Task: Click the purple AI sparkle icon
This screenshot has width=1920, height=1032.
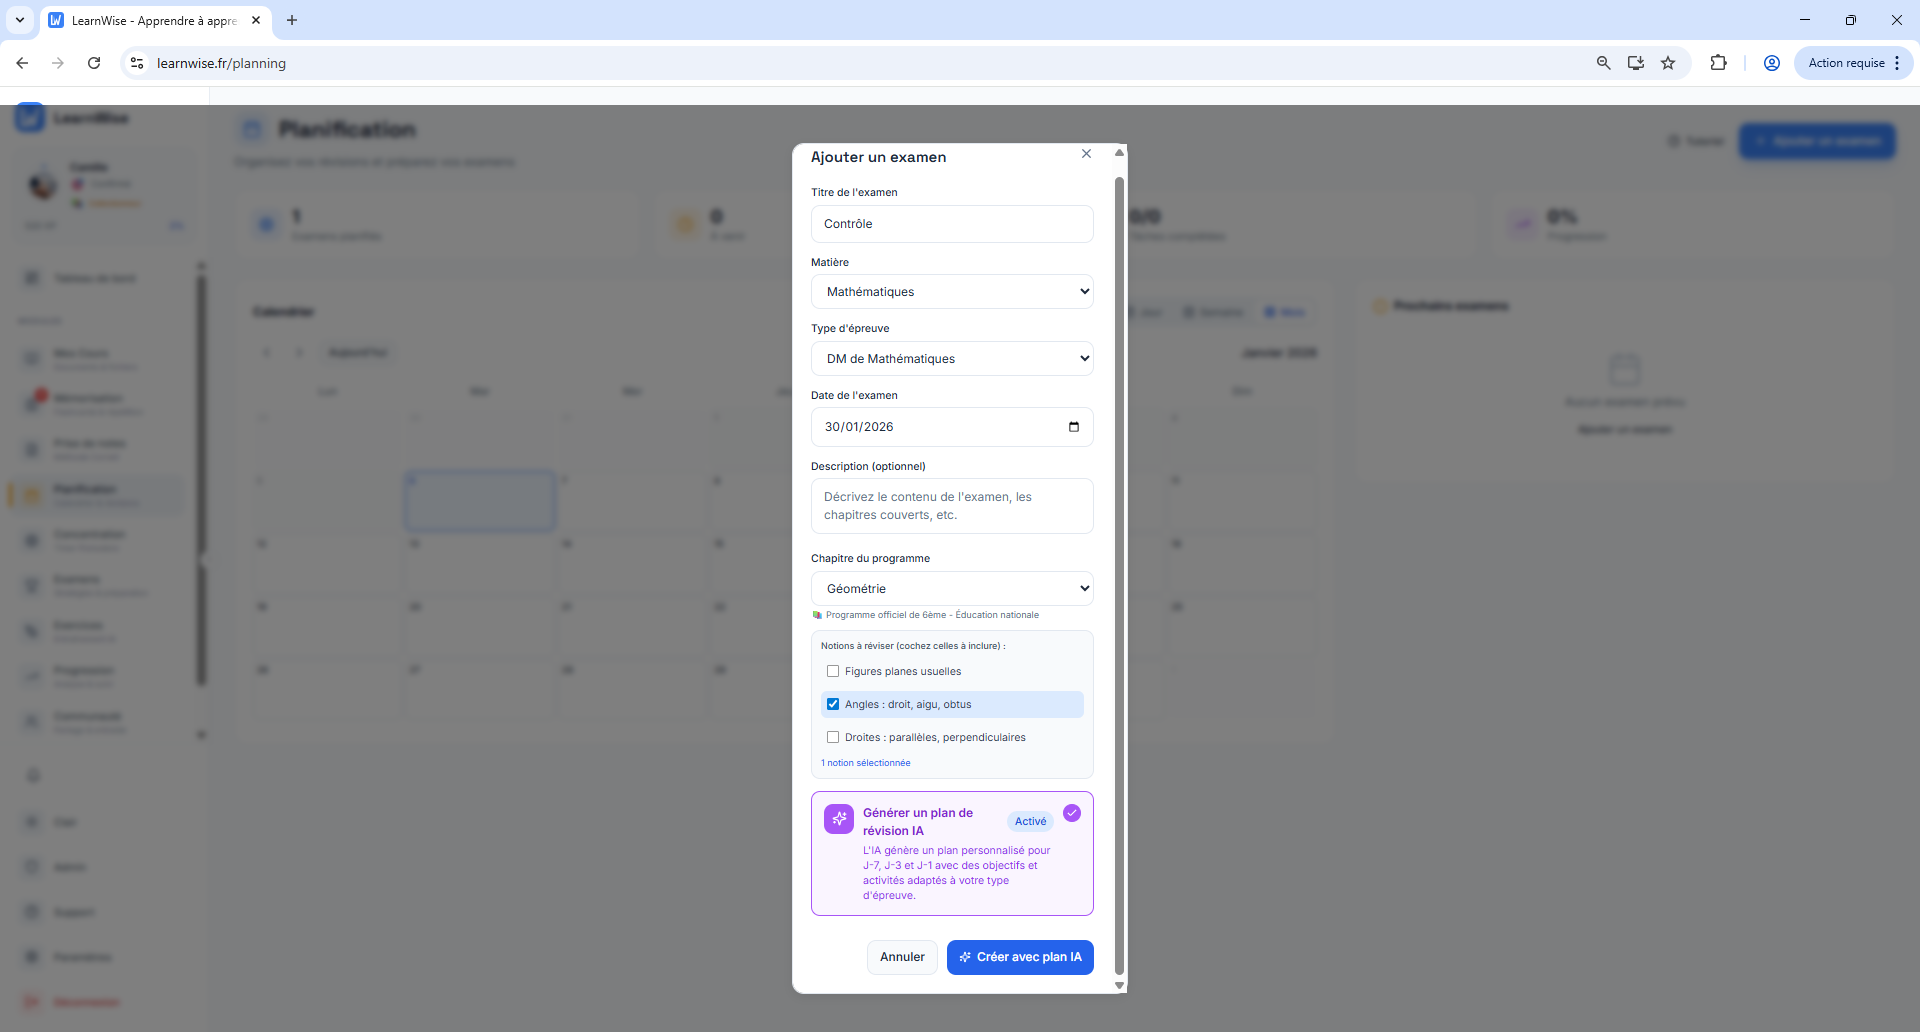Action: 838,819
